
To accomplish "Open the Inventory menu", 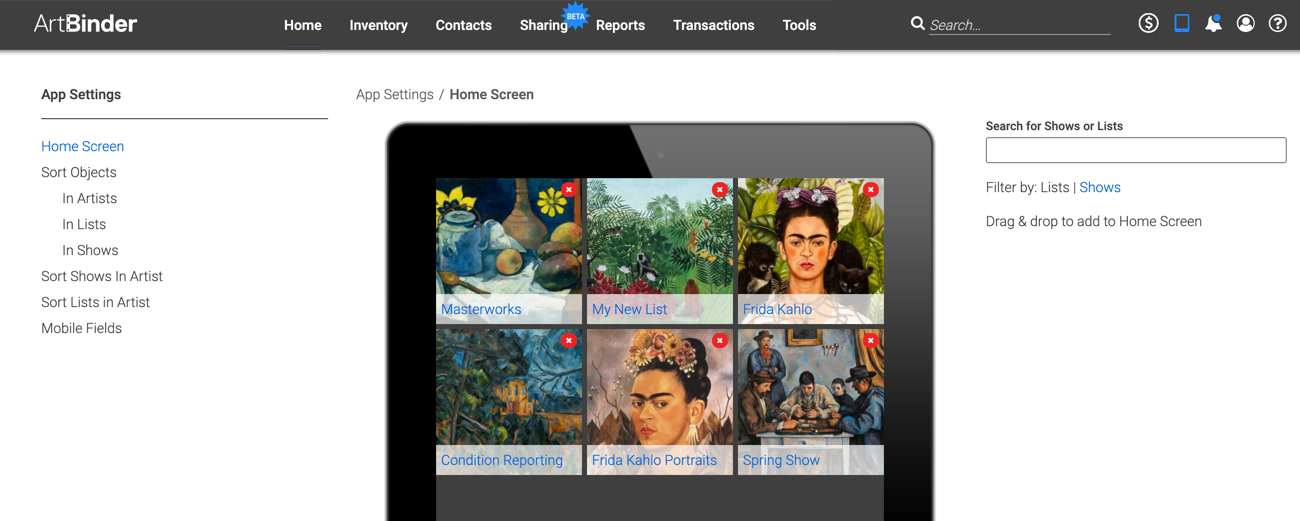I will tap(378, 25).
